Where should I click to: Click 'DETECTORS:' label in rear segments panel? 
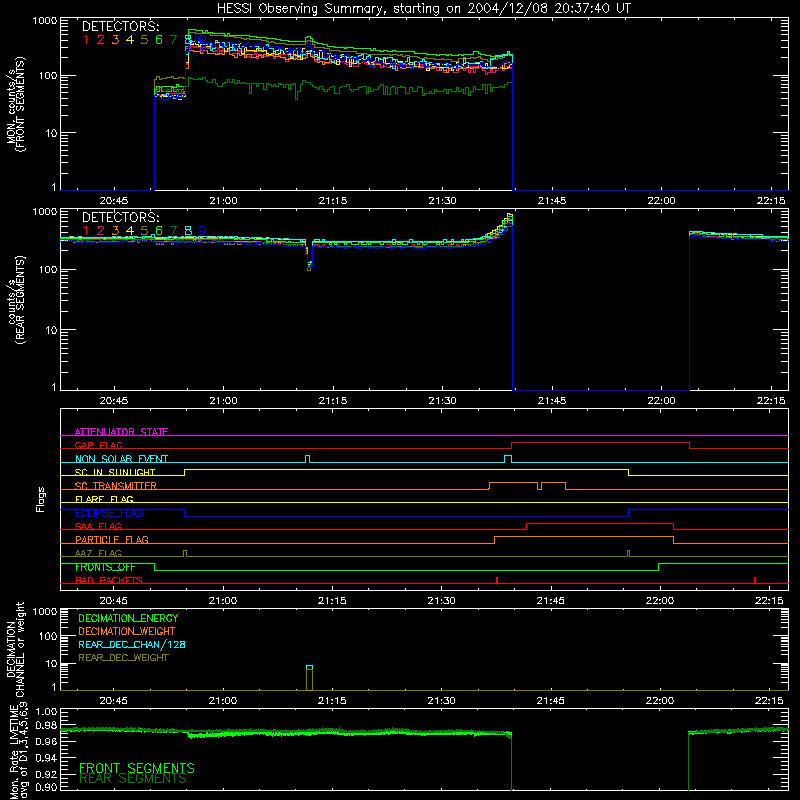(120, 217)
